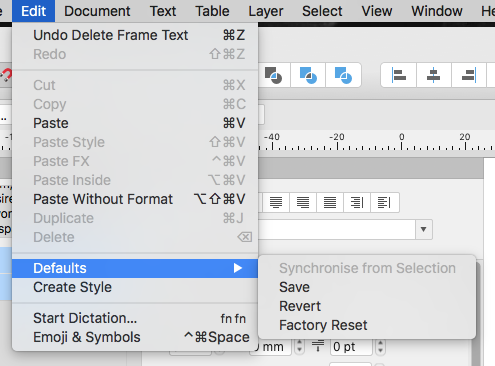Click the Align Right toolbar icon
This screenshot has width=495, height=366.
tap(468, 75)
